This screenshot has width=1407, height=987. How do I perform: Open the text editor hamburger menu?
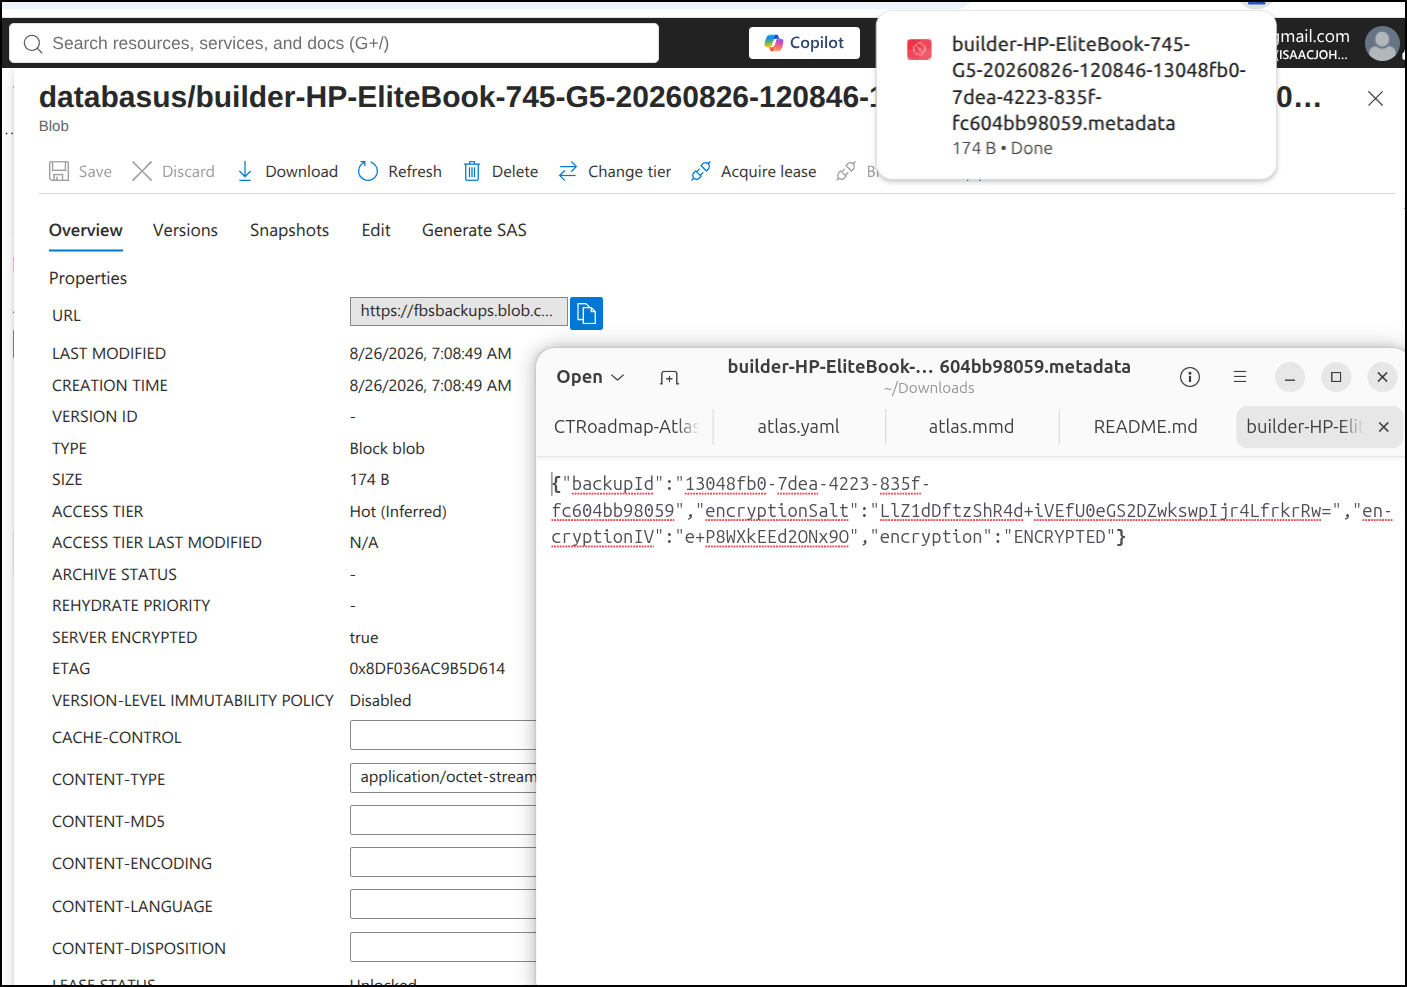(1240, 377)
